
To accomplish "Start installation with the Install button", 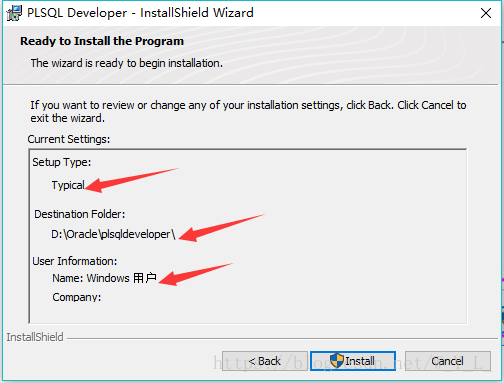I will pos(353,361).
